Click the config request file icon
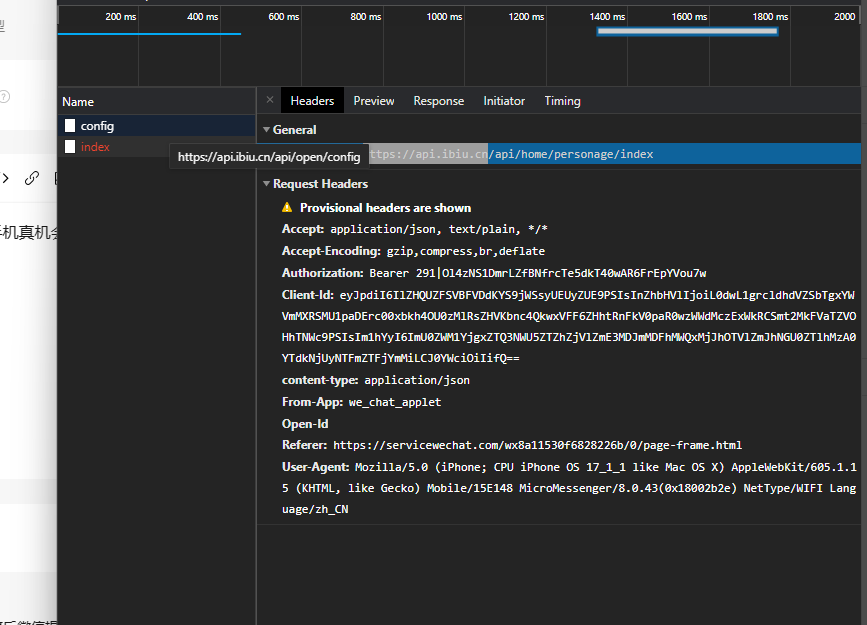Image resolution: width=867 pixels, height=625 pixels. (x=70, y=126)
